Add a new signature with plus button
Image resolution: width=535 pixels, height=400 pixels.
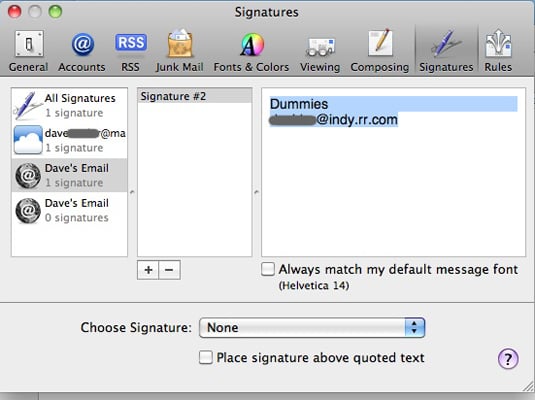pos(148,270)
